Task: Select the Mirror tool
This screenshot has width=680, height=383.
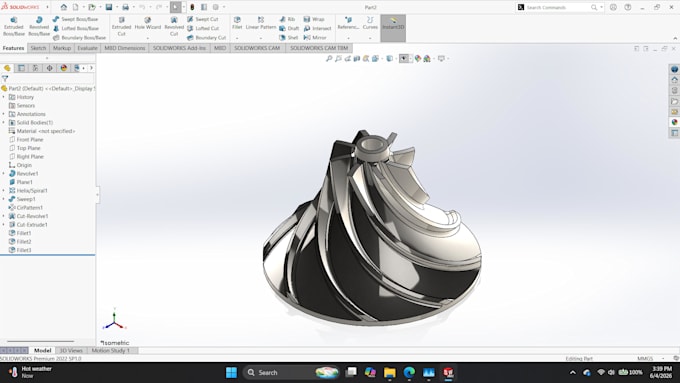Action: (x=315, y=38)
